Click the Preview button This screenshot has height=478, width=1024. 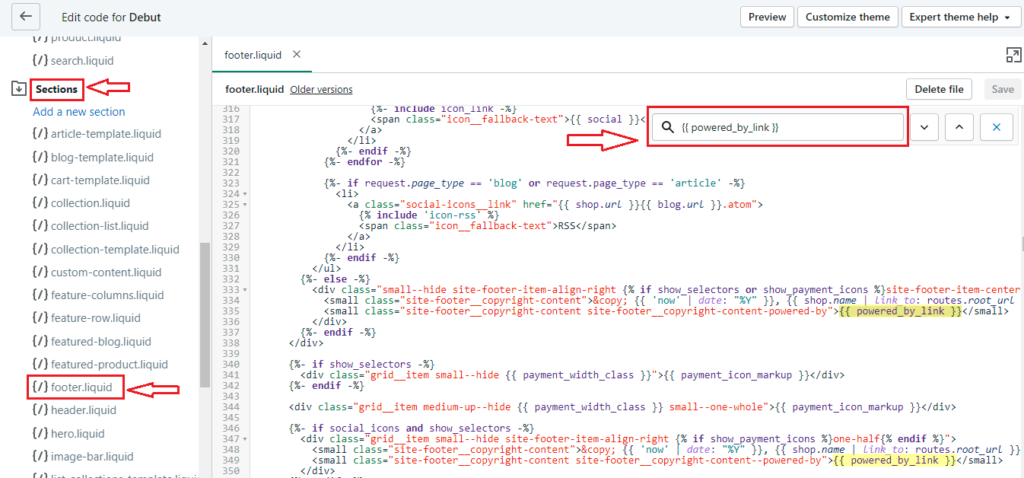coord(767,17)
